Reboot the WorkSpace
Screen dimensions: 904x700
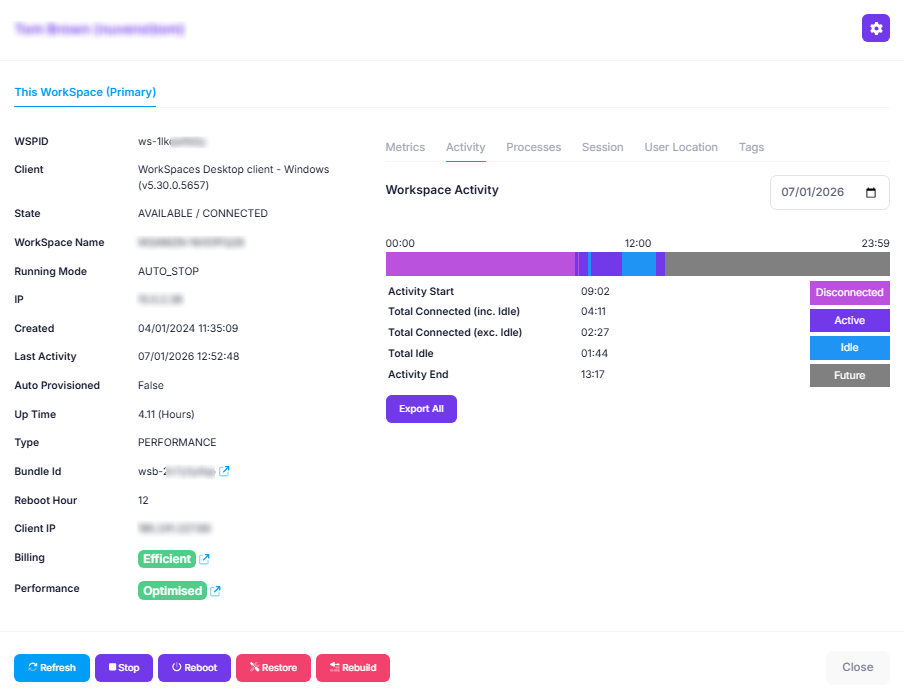194,668
